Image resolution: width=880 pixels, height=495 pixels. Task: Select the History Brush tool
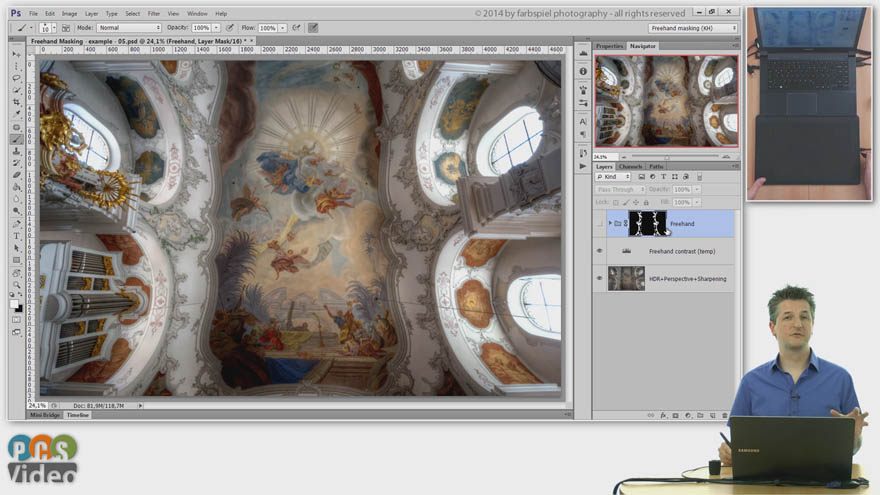(x=16, y=163)
